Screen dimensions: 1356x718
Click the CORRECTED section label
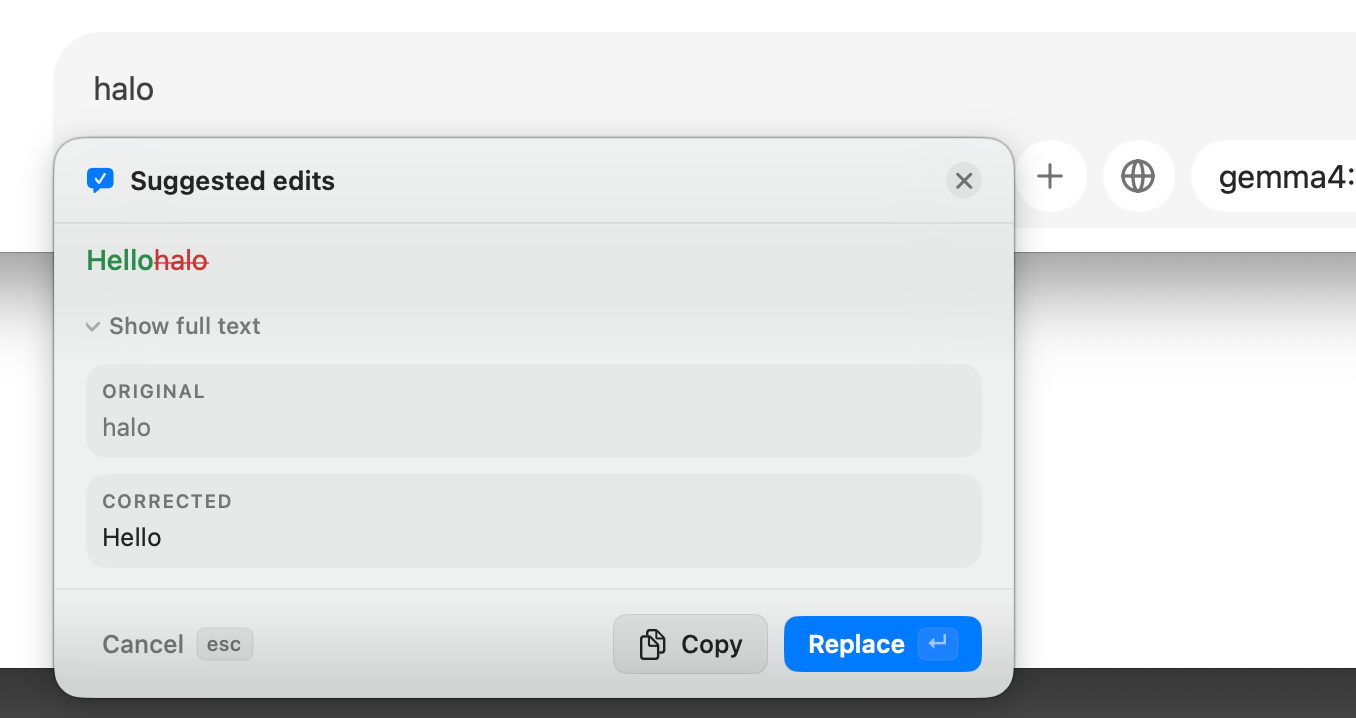(167, 501)
